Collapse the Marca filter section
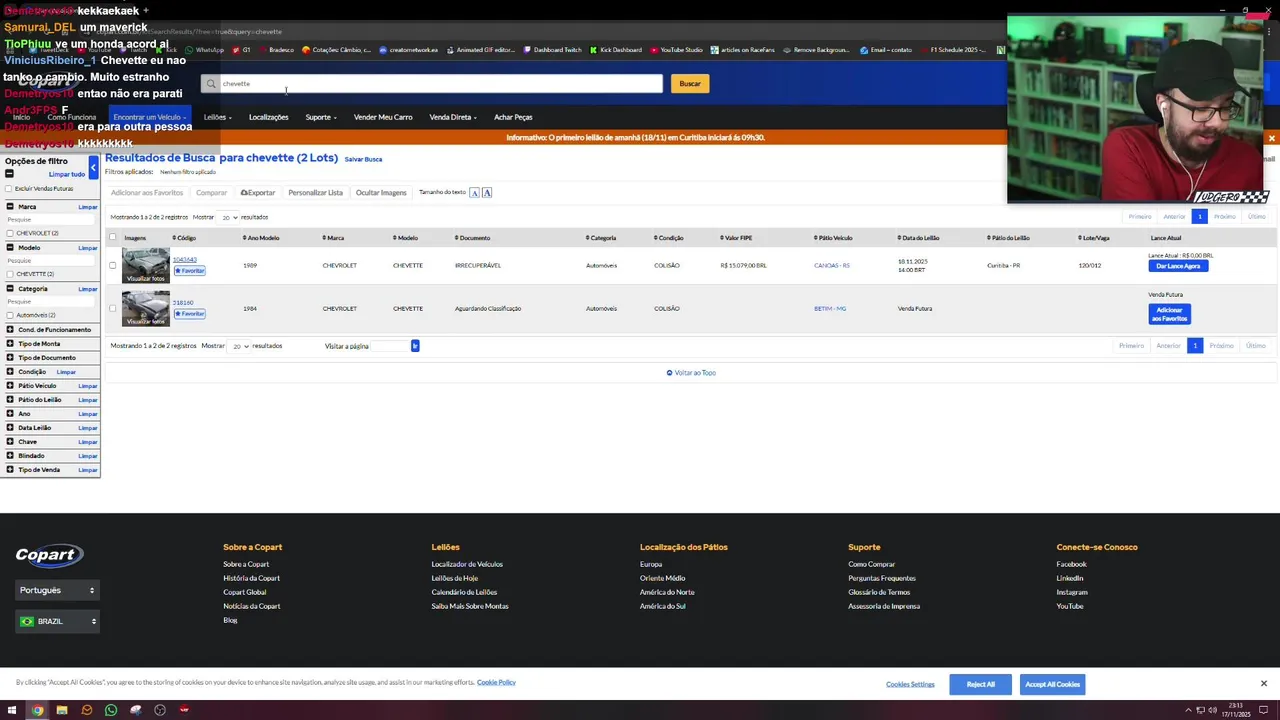Viewport: 1280px width, 720px height. pos(10,207)
